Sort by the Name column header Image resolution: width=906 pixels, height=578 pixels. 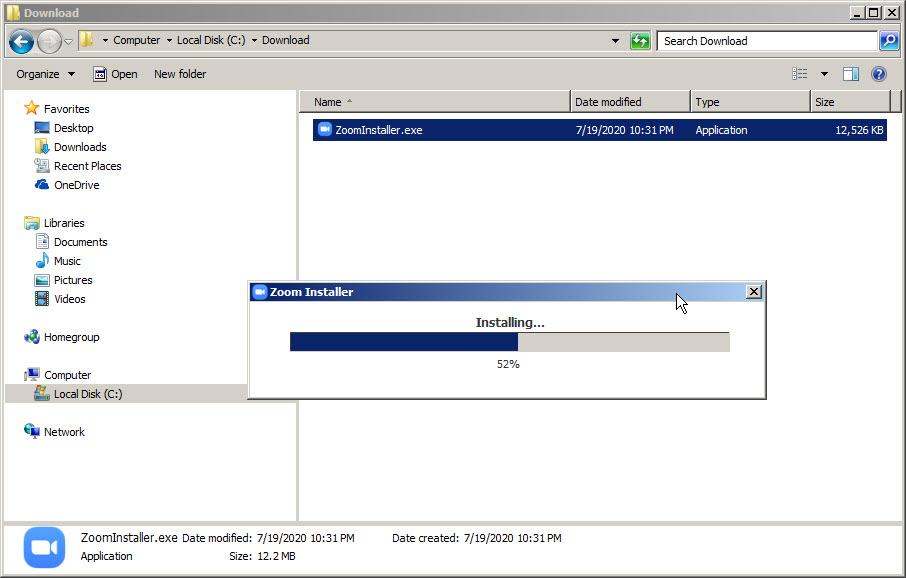(x=435, y=102)
